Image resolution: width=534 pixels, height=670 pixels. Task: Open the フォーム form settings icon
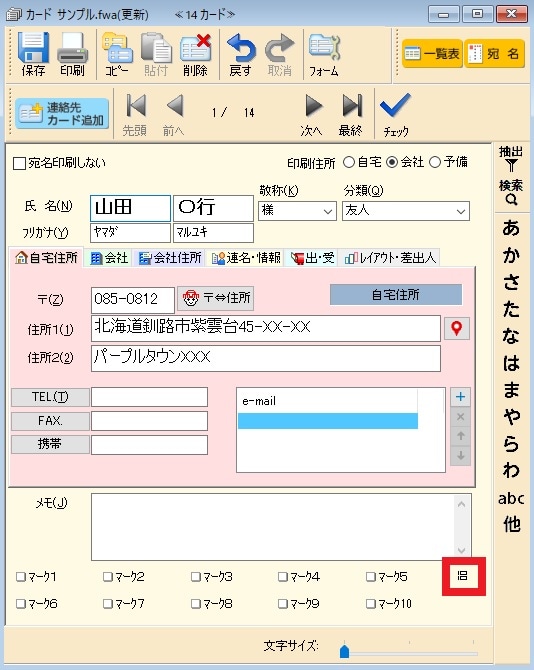pos(324,47)
